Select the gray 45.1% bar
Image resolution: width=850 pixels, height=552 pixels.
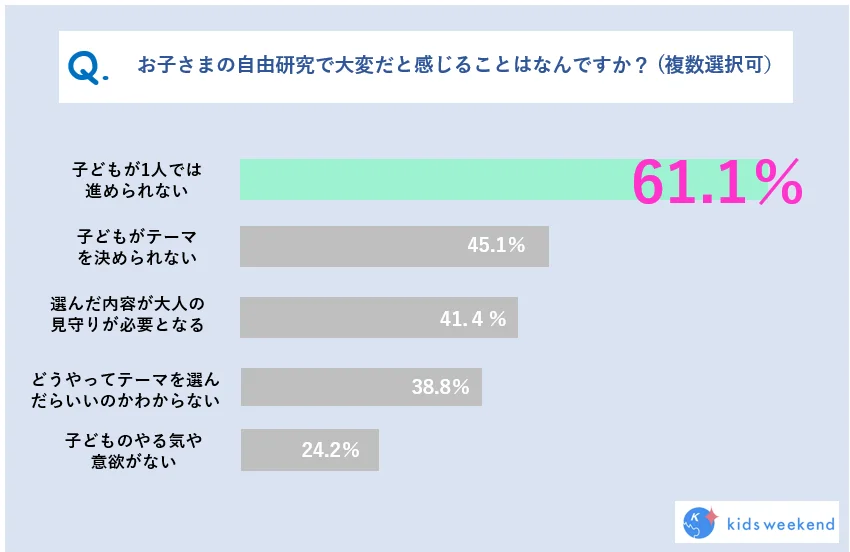pyautogui.click(x=395, y=246)
